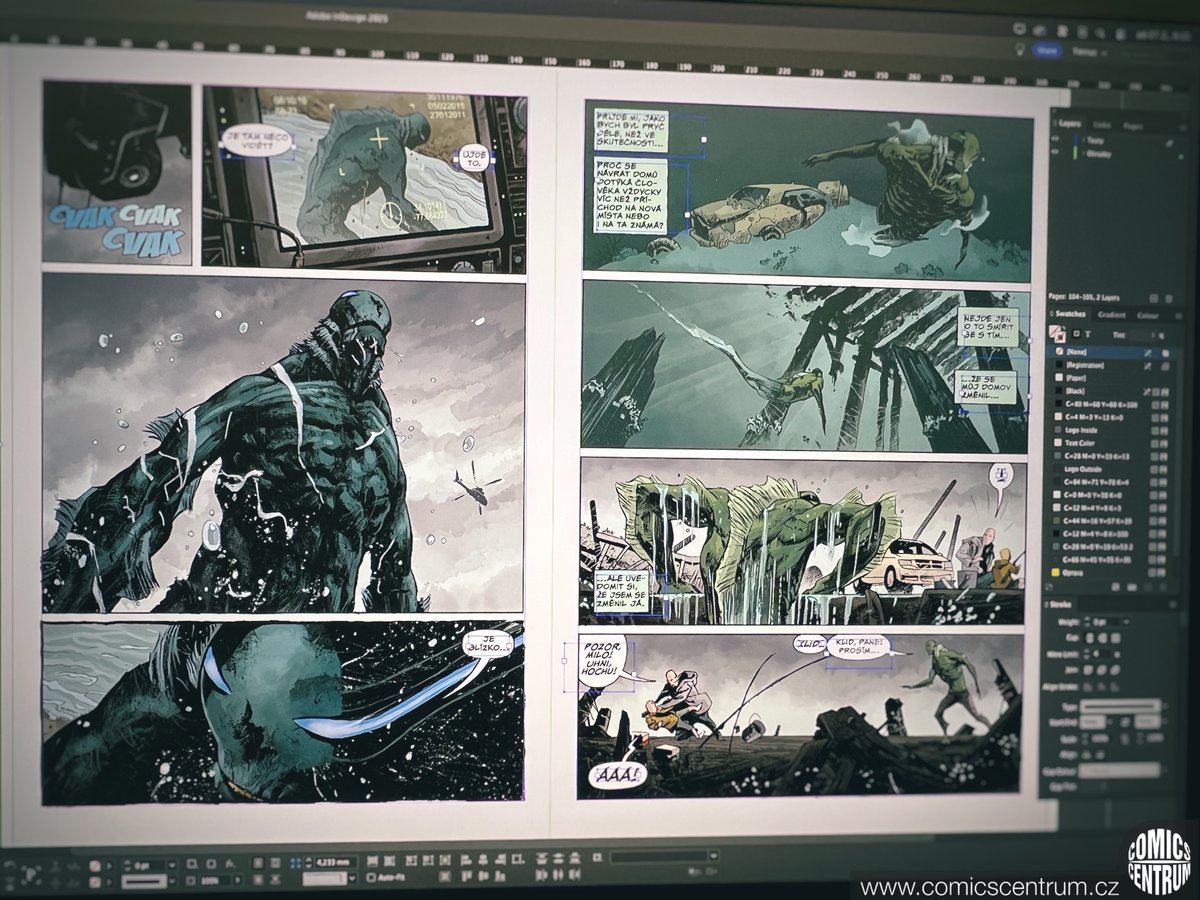Viewport: 1200px width, 900px height.
Task: Open stroke weight dropdown in control bar
Action: (x=172, y=865)
